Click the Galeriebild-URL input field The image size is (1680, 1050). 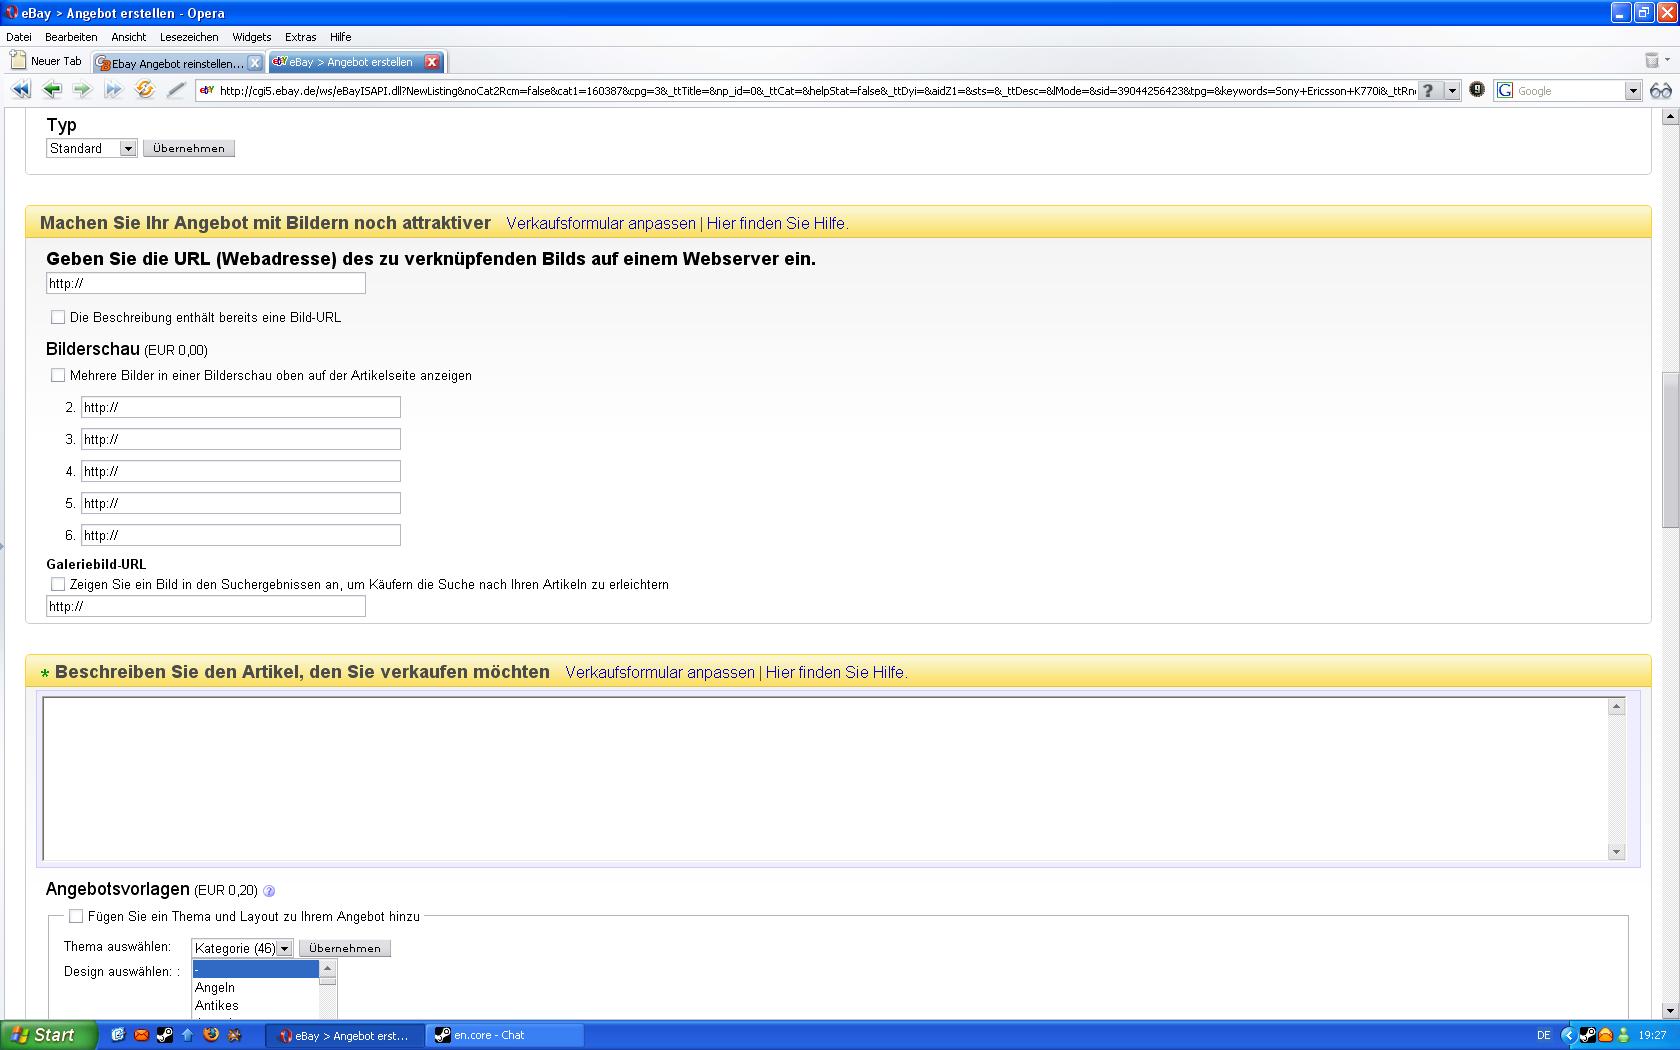206,606
